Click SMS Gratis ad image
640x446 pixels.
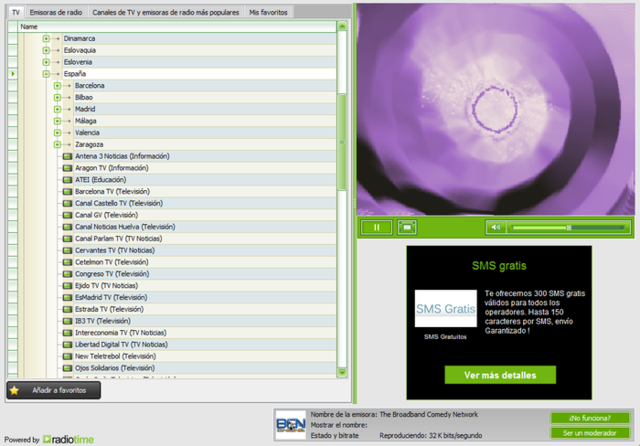pos(446,308)
